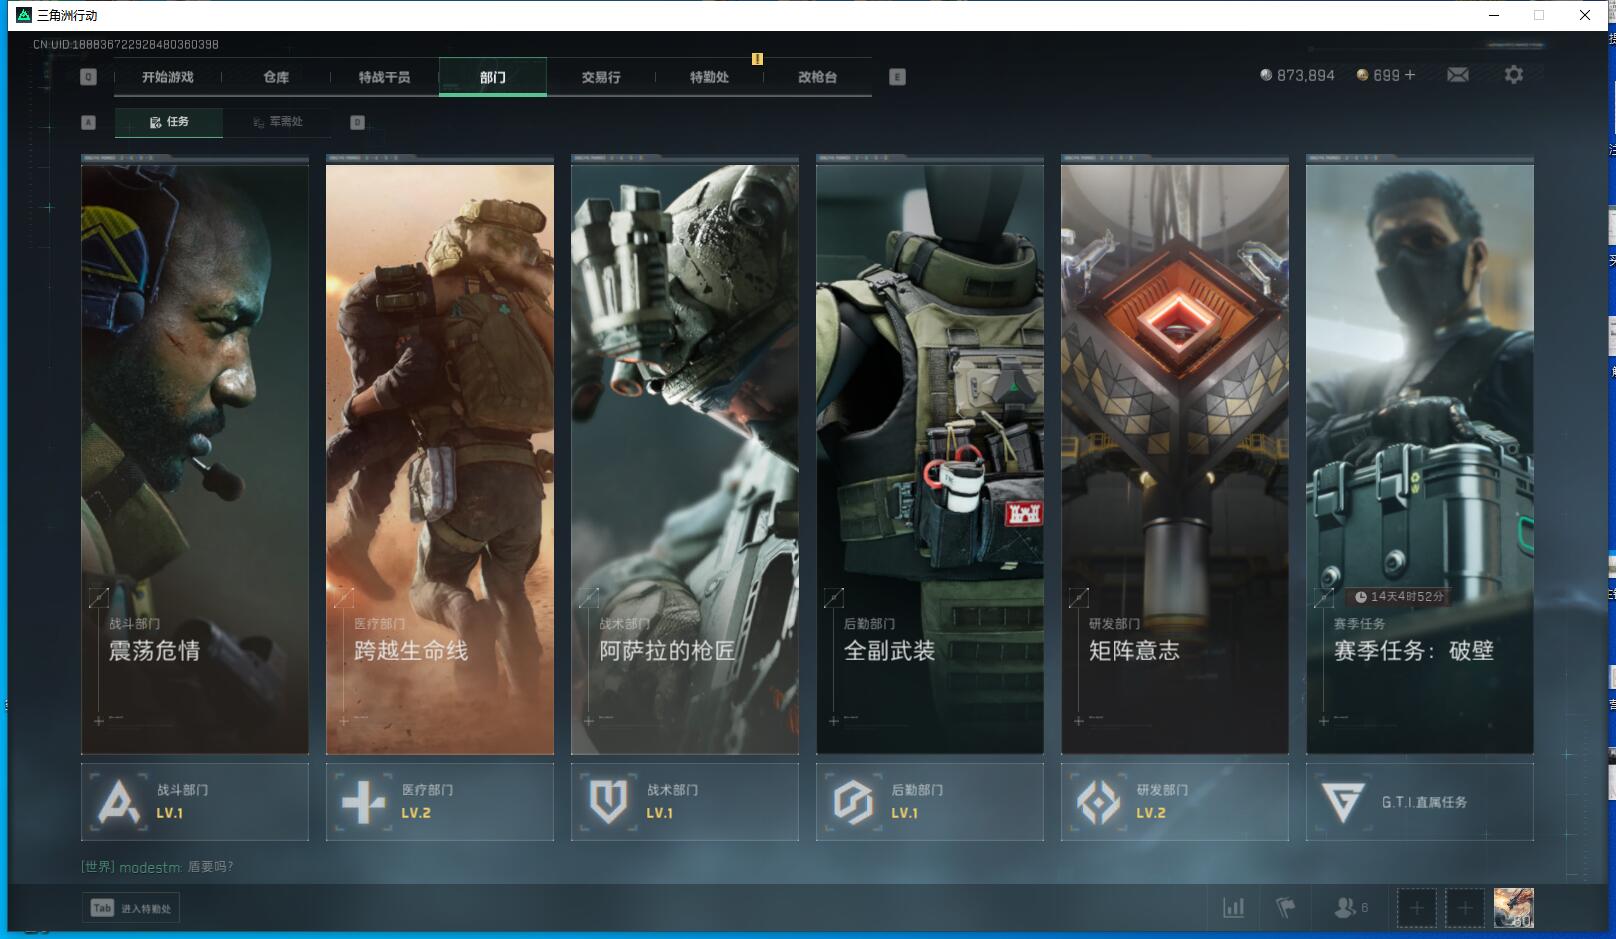Open the 开始游戏 tab

(168, 77)
